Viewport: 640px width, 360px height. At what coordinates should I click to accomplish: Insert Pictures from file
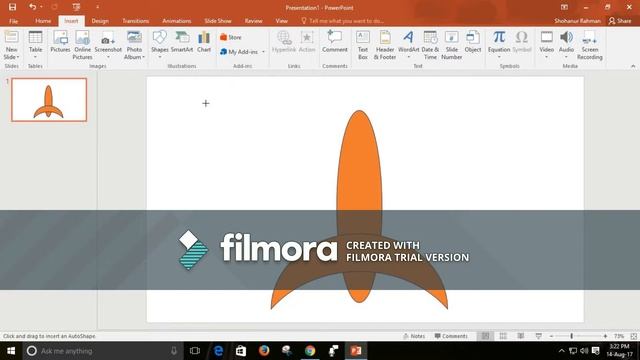(60, 42)
